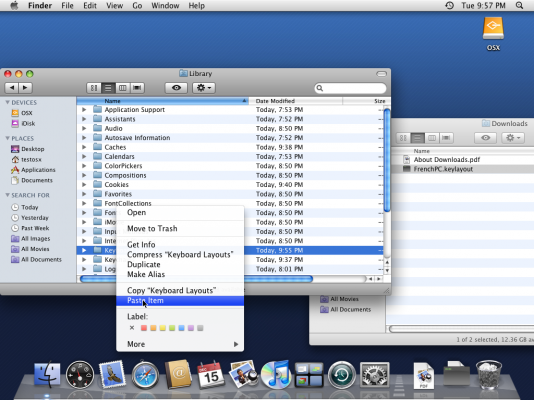Open Spaces icon in the Dock
534x400 pixels.
pos(309,375)
